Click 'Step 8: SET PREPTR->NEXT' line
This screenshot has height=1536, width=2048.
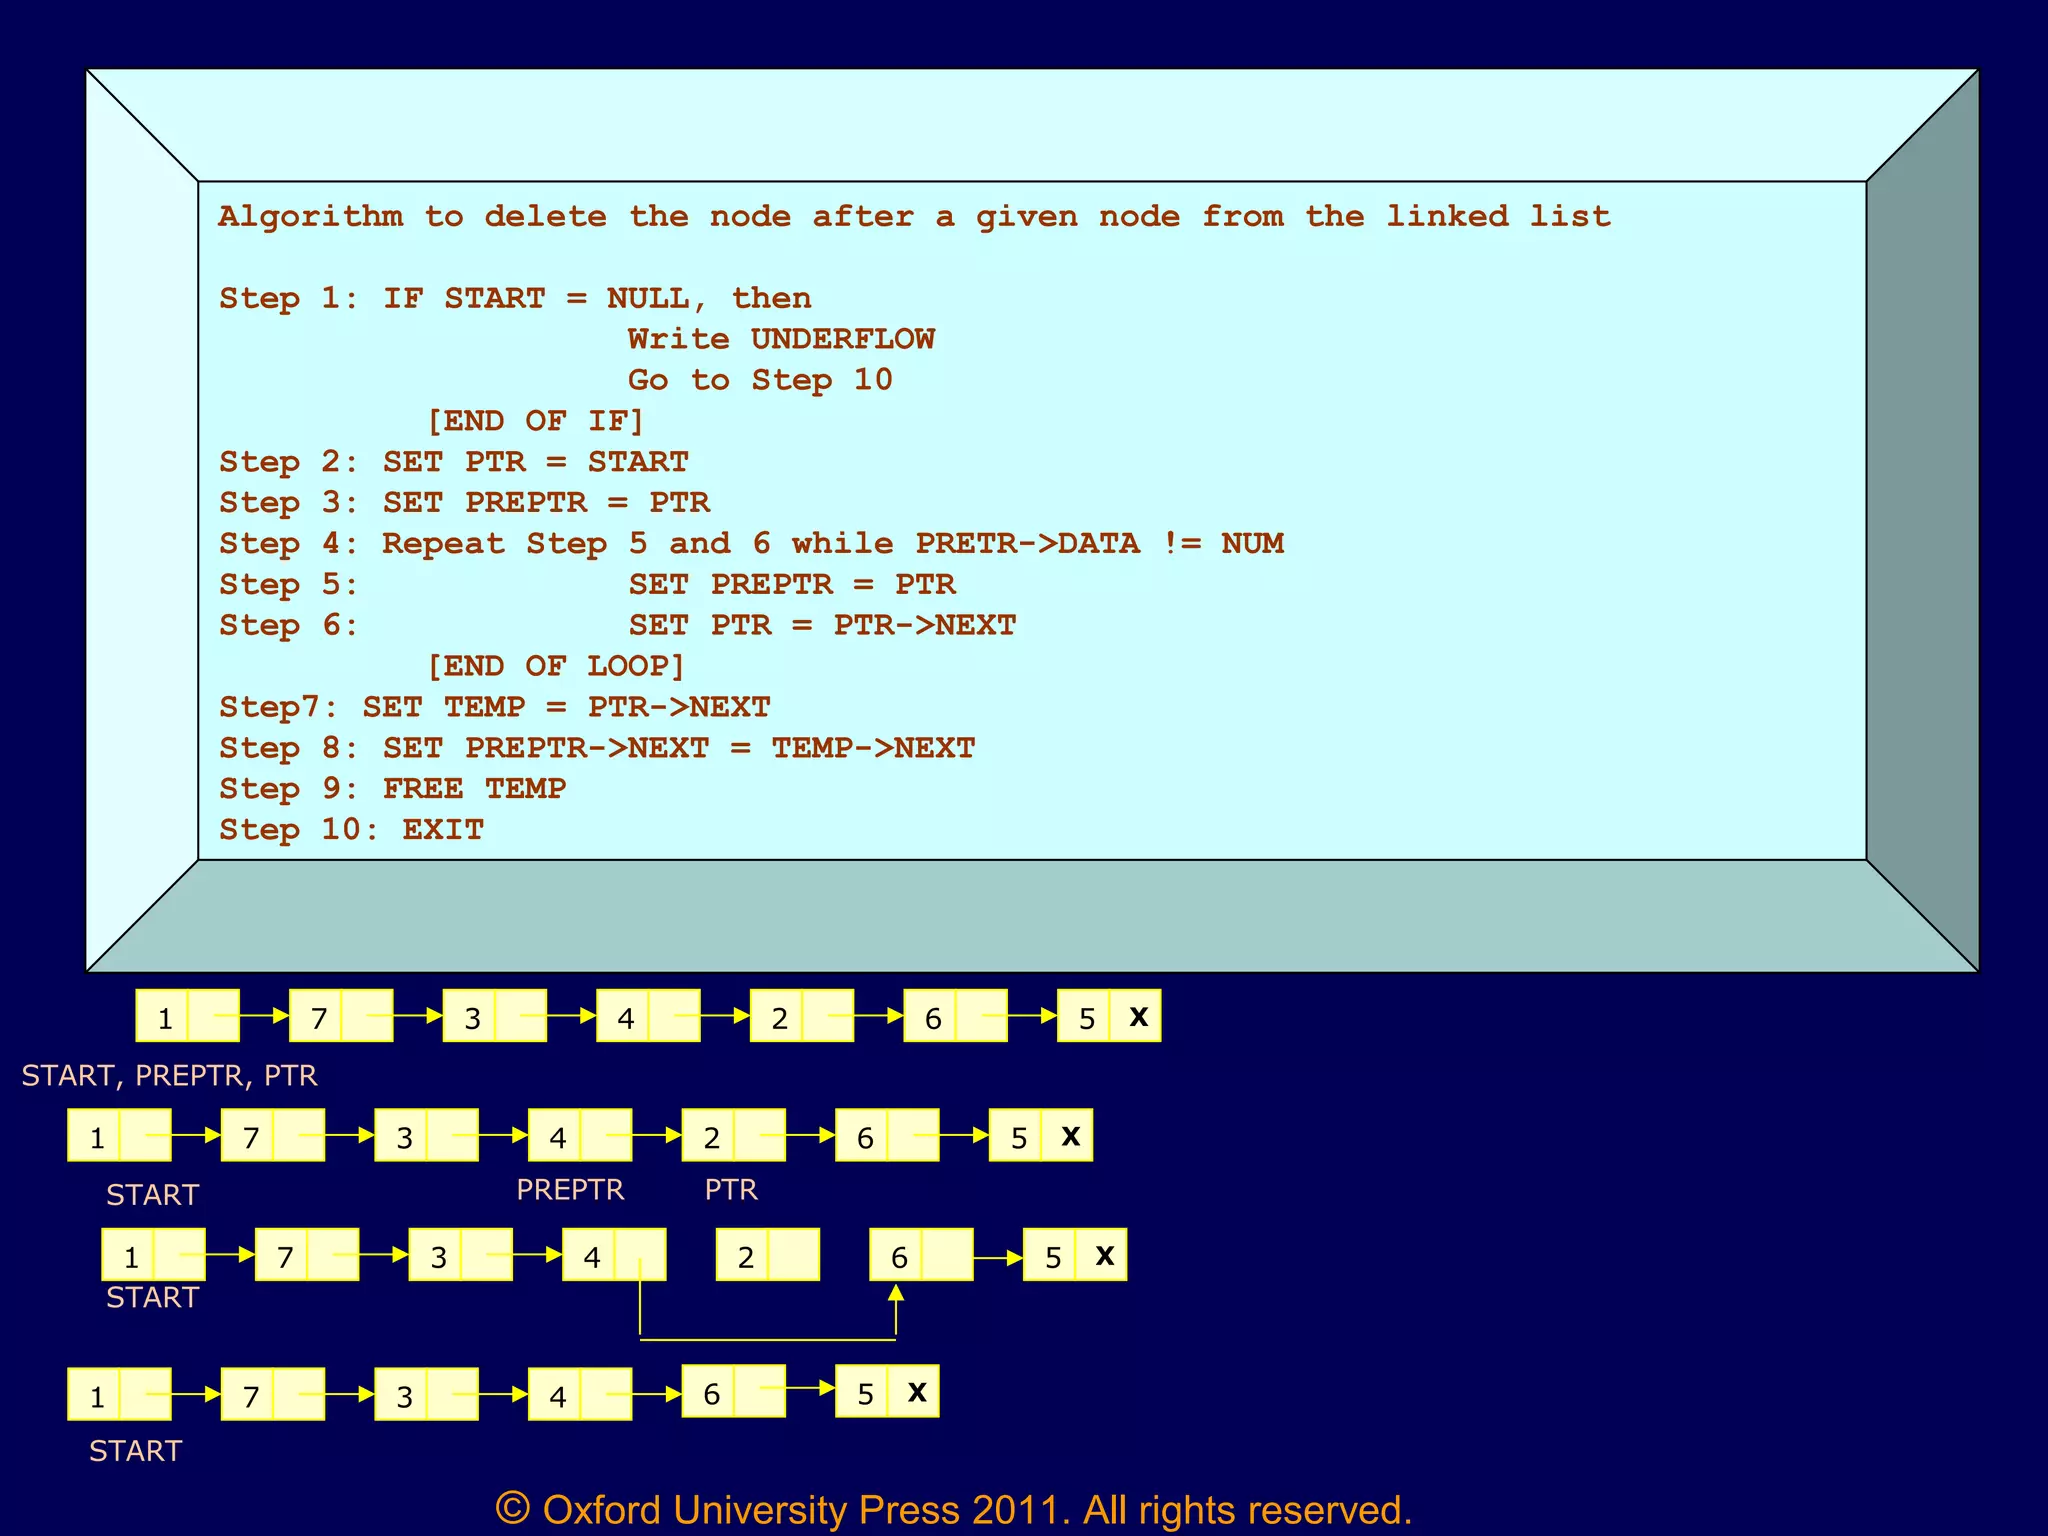(x=596, y=748)
